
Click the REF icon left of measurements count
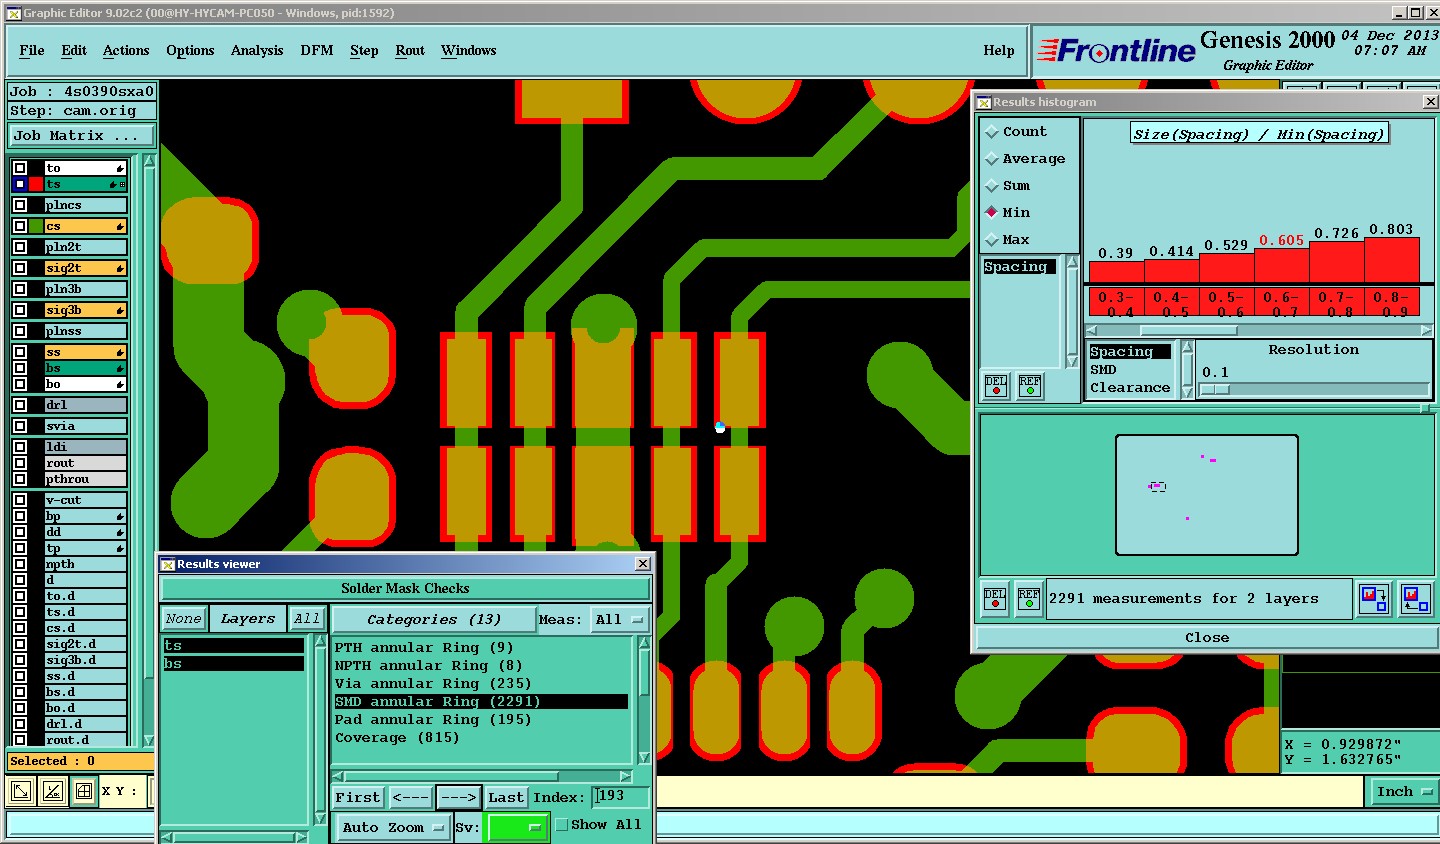[1028, 598]
